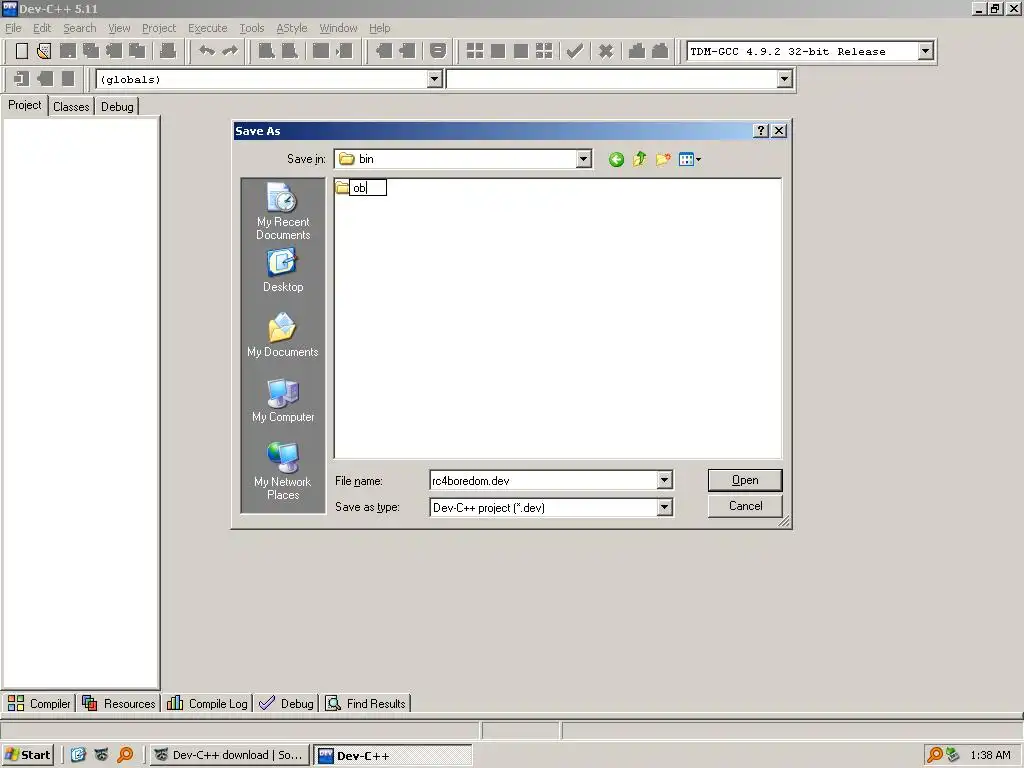1024x768 pixels.
Task: Open My Computer in places bar
Action: pos(283,400)
